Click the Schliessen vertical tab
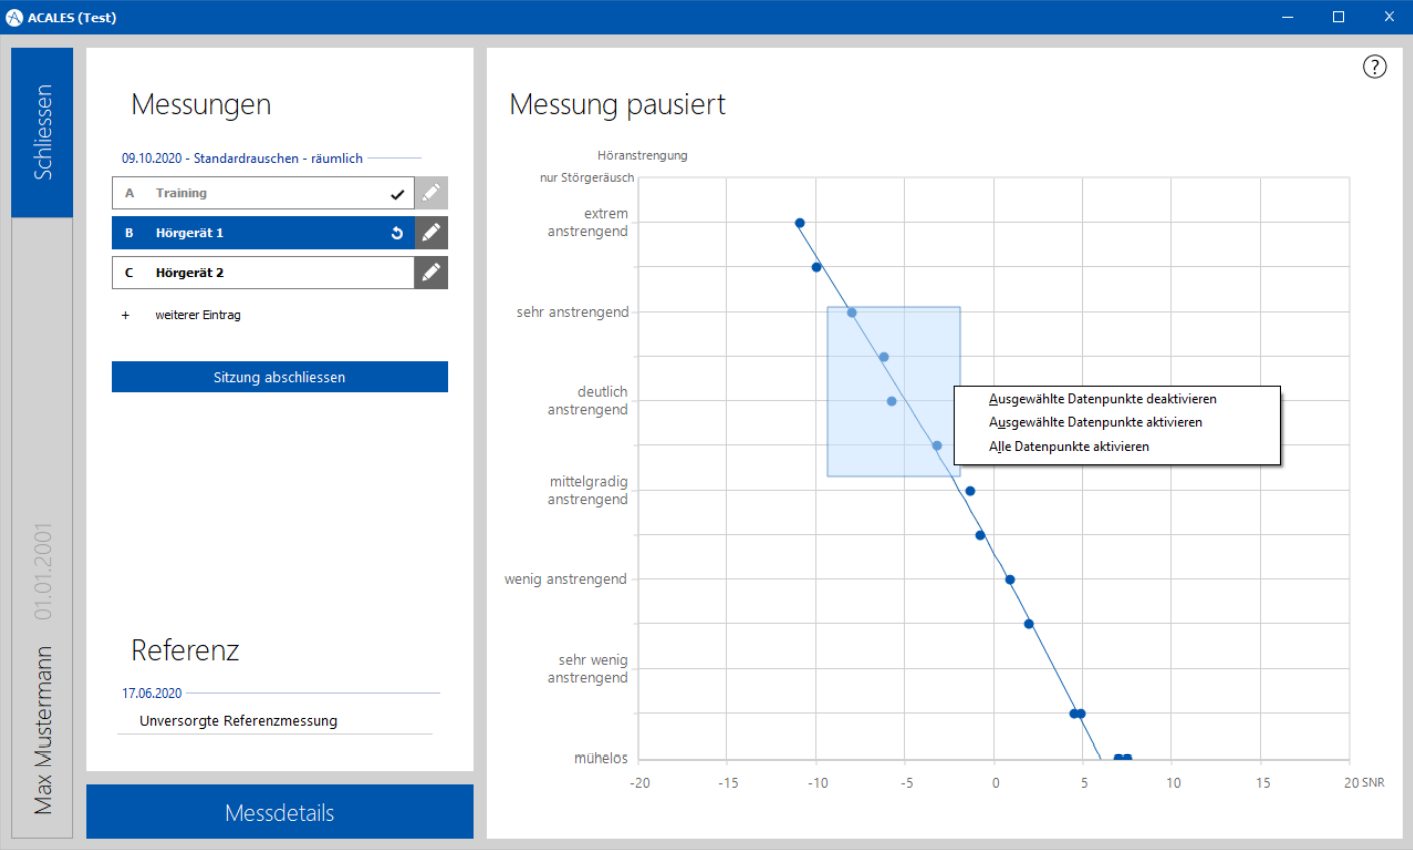Viewport: 1413px width, 850px height. pyautogui.click(x=42, y=132)
